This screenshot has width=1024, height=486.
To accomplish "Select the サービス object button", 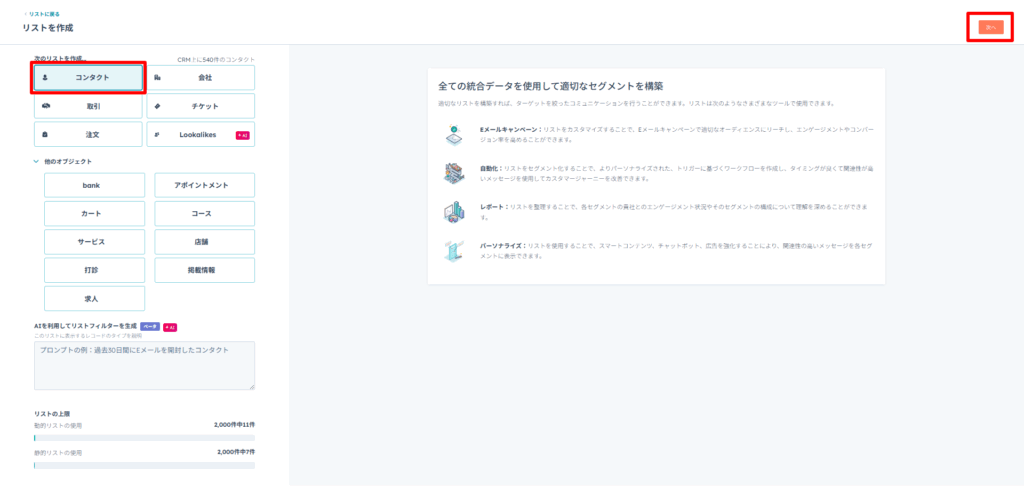I will [x=95, y=242].
